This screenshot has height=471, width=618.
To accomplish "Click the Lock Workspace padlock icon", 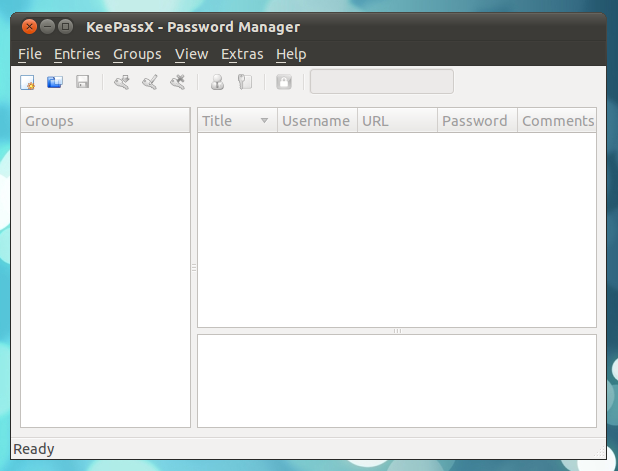I will click(x=284, y=82).
